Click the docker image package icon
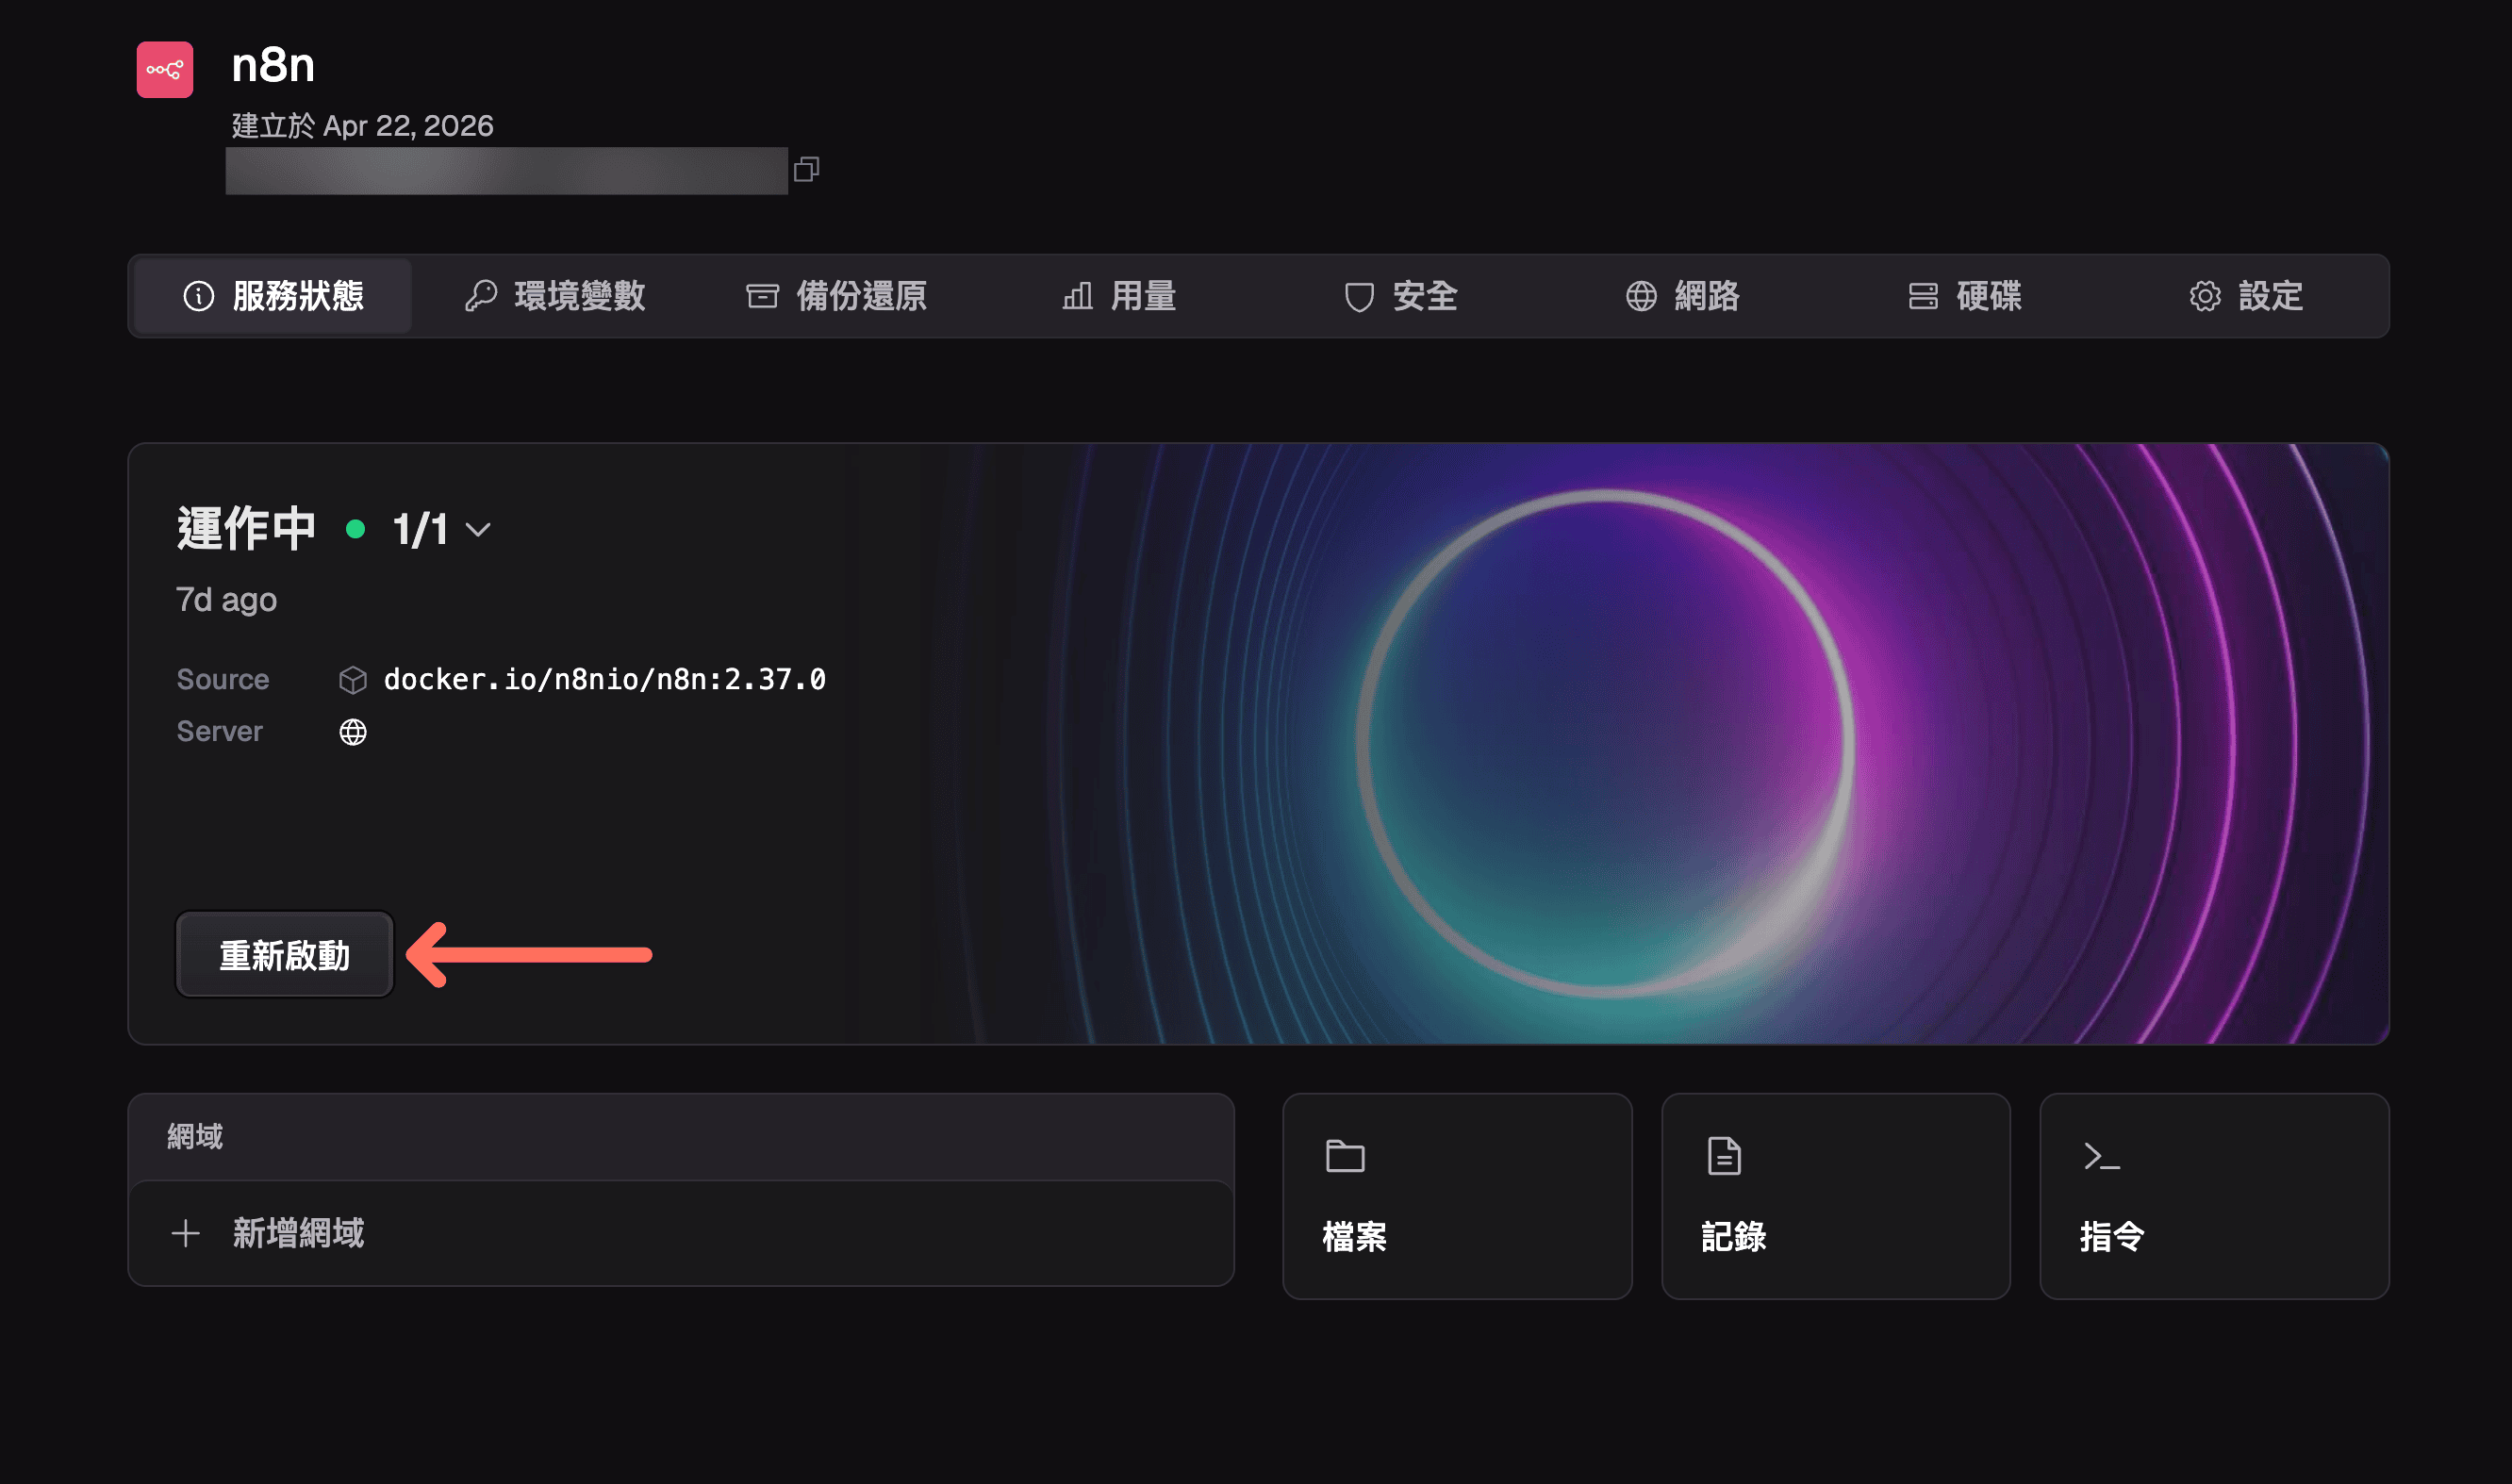This screenshot has width=2512, height=1484. click(x=353, y=680)
